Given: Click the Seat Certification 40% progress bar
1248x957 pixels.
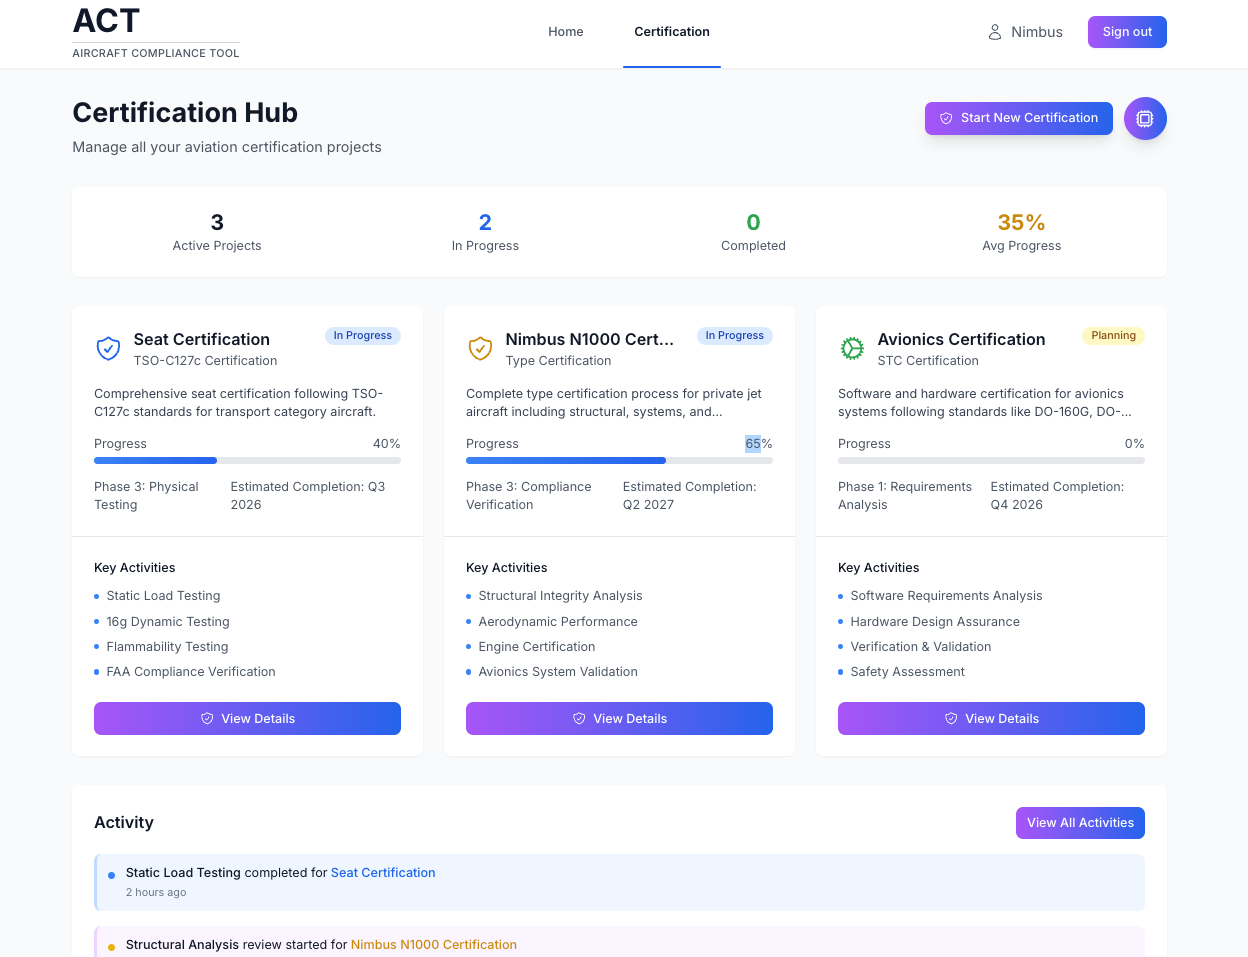Looking at the screenshot, I should [x=247, y=460].
